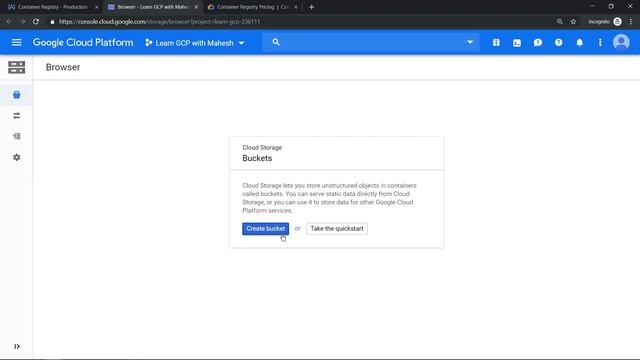640x360 pixels.
Task: Click the Incognito profile indicator
Action: (605, 22)
